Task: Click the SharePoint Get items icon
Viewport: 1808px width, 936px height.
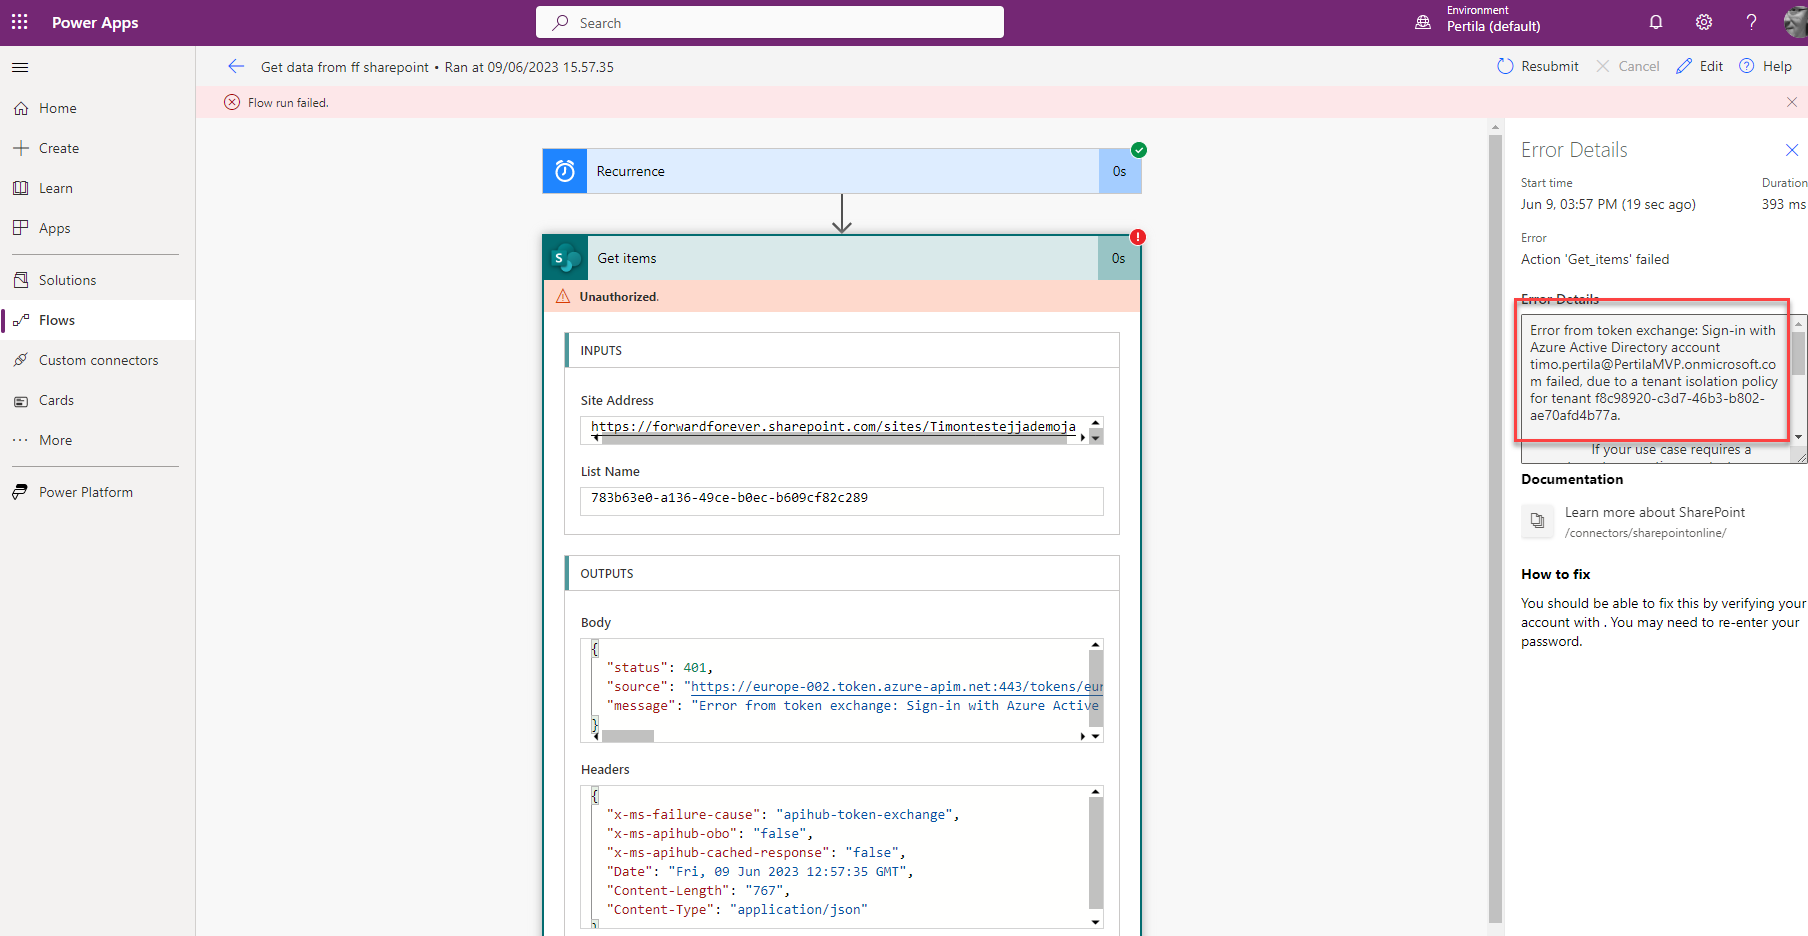Action: tap(566, 258)
